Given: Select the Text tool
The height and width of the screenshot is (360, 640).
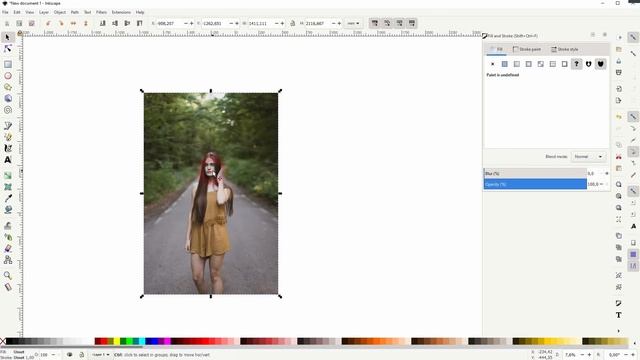Looking at the screenshot, I should tap(7, 160).
